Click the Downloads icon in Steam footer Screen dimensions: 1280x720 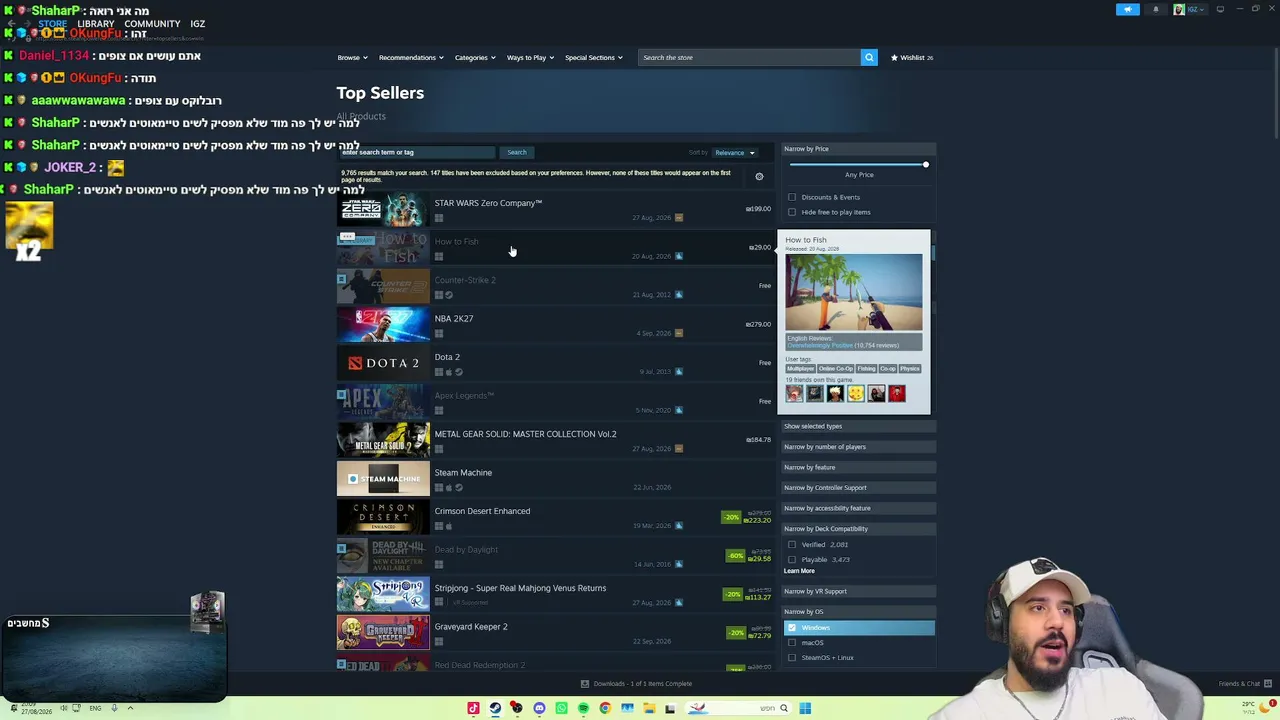pos(585,684)
